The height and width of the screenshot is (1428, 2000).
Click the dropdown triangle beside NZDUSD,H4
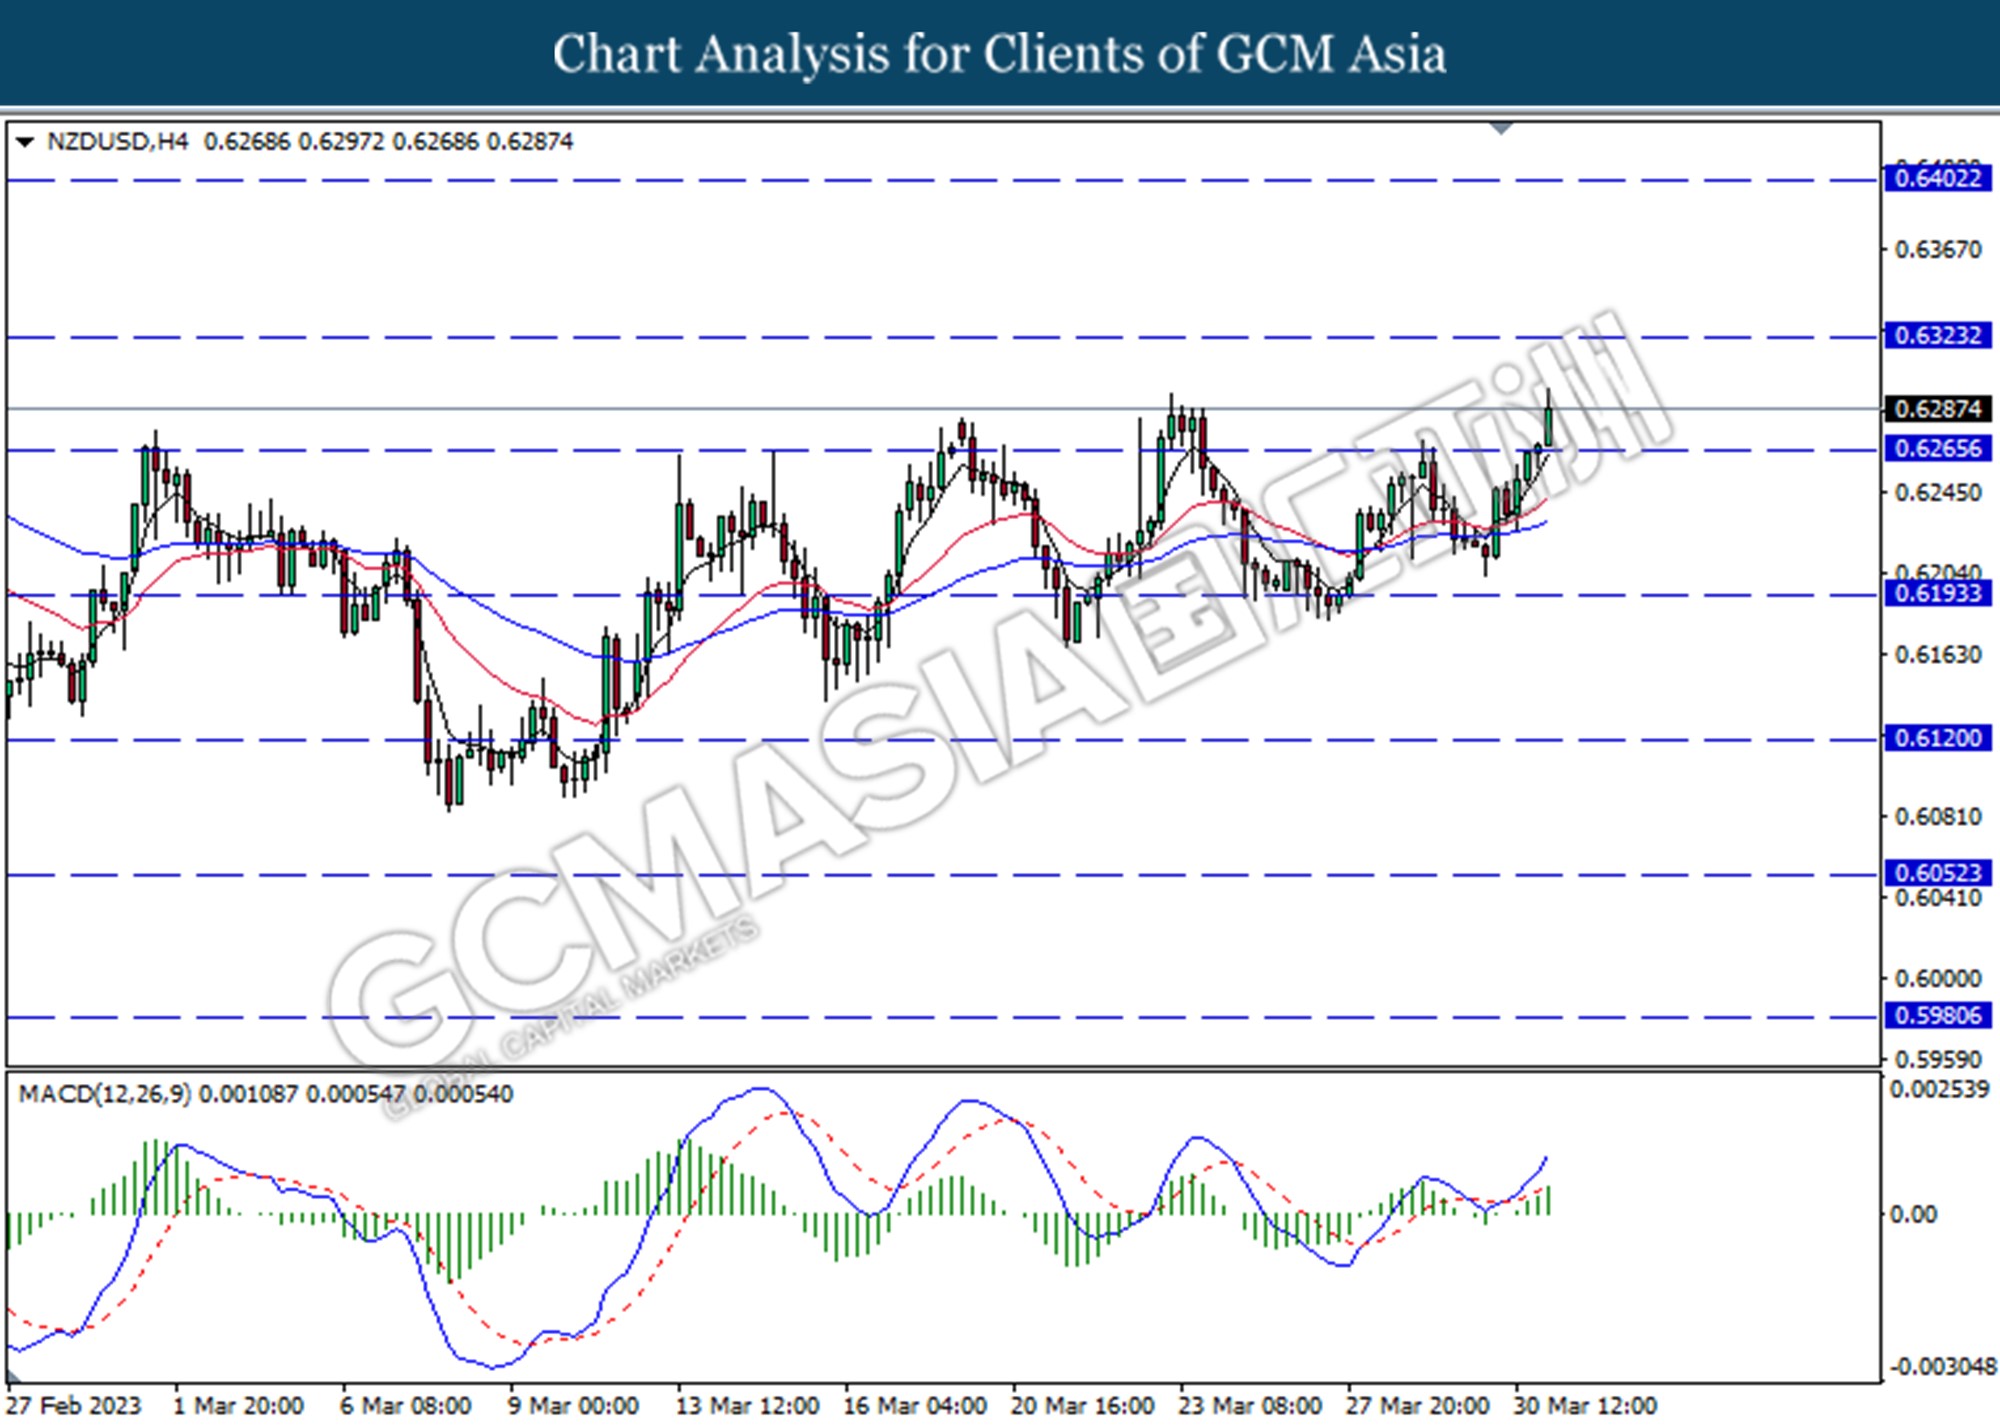coord(25,142)
